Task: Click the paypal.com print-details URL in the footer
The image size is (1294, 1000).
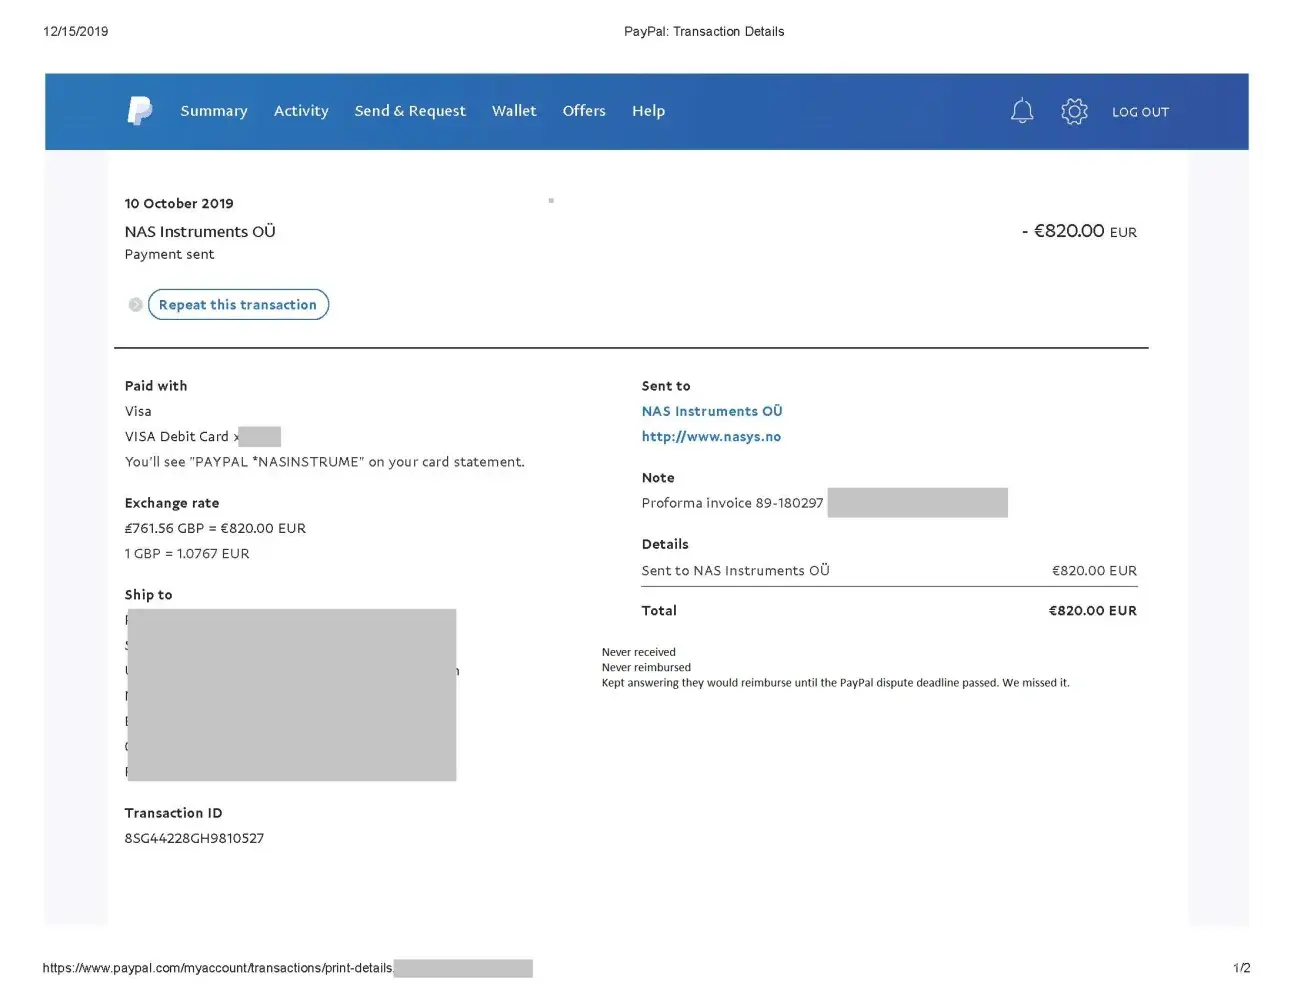Action: [x=217, y=968]
